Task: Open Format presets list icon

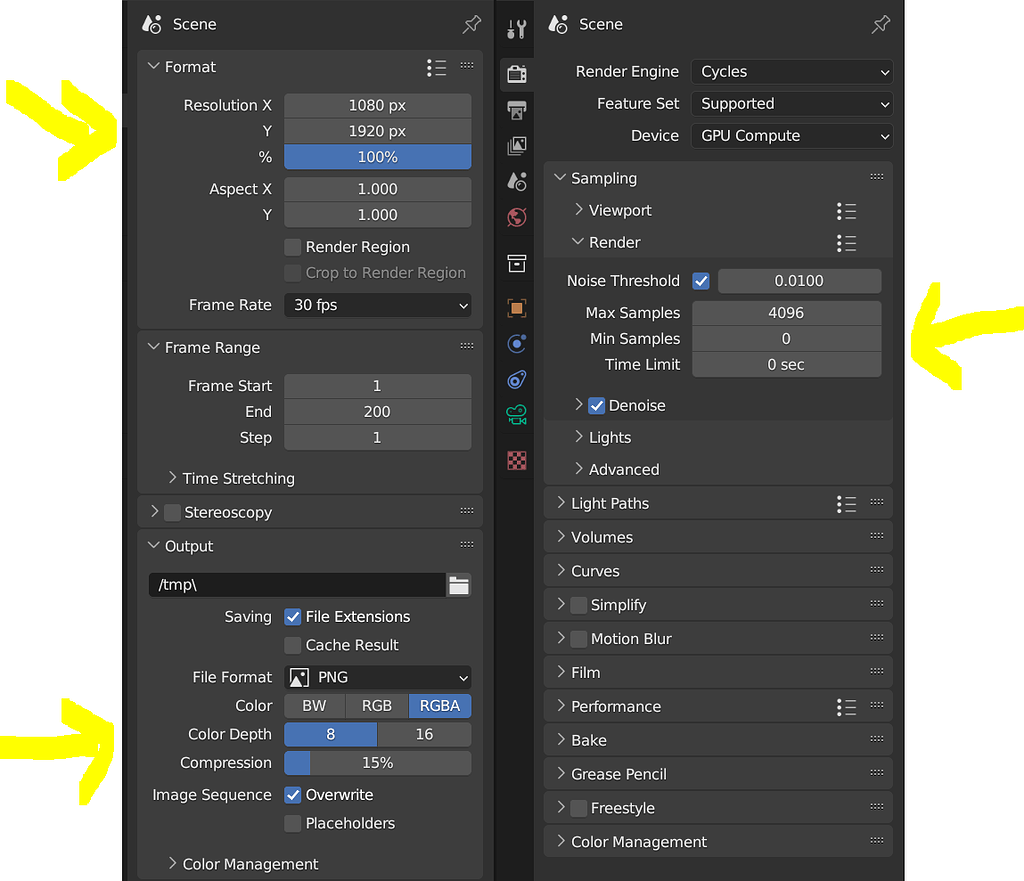Action: pyautogui.click(x=436, y=67)
